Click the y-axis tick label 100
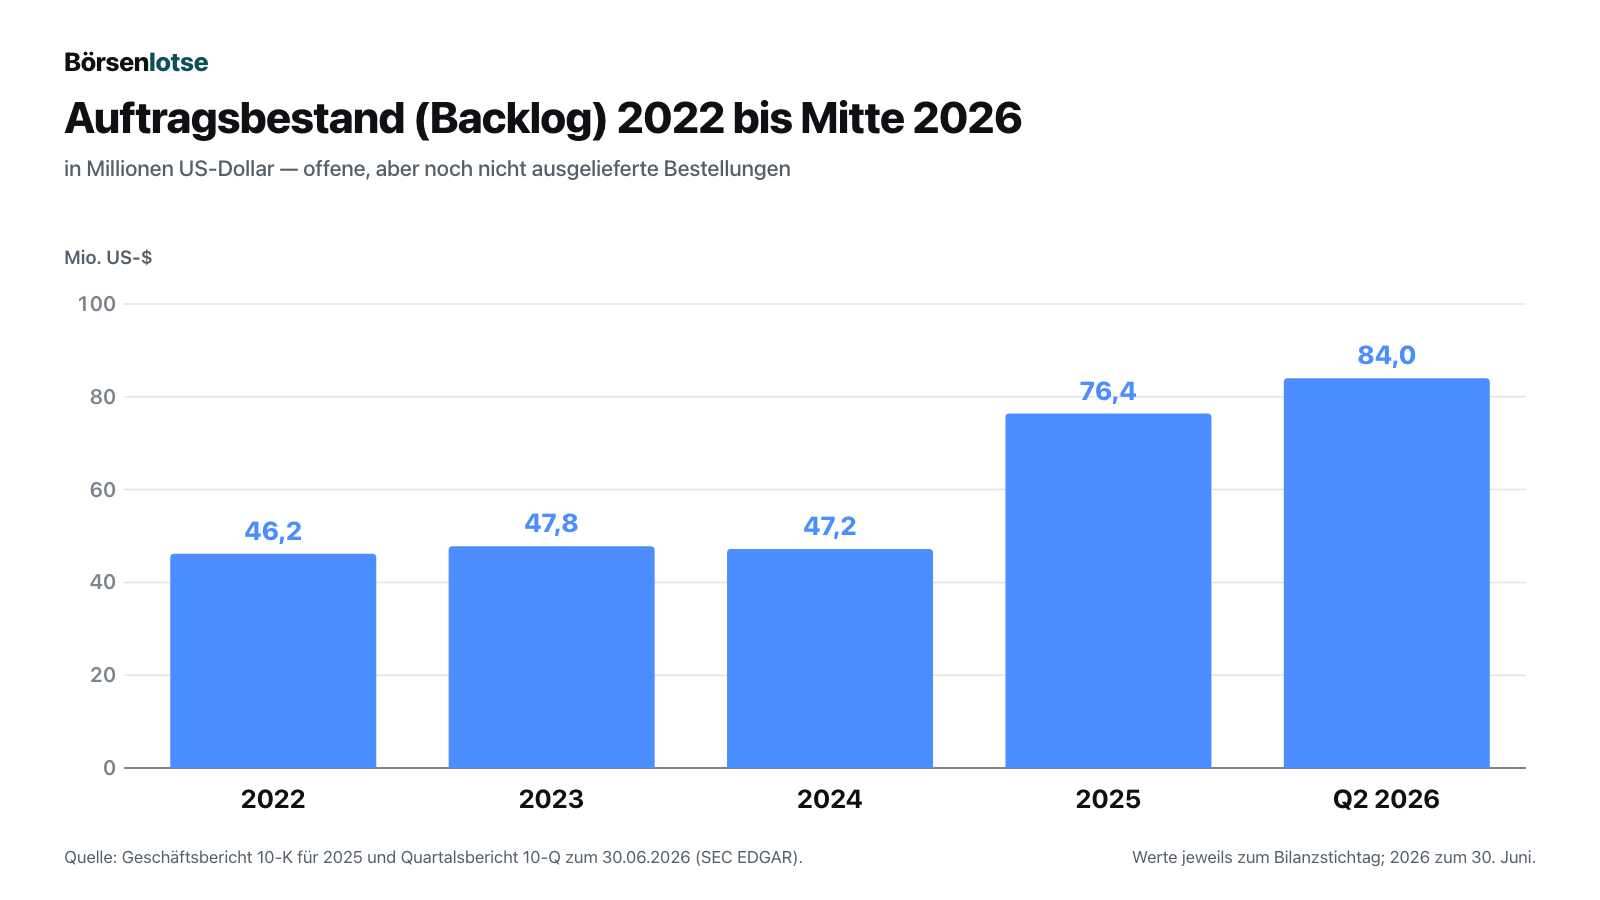 (x=97, y=303)
